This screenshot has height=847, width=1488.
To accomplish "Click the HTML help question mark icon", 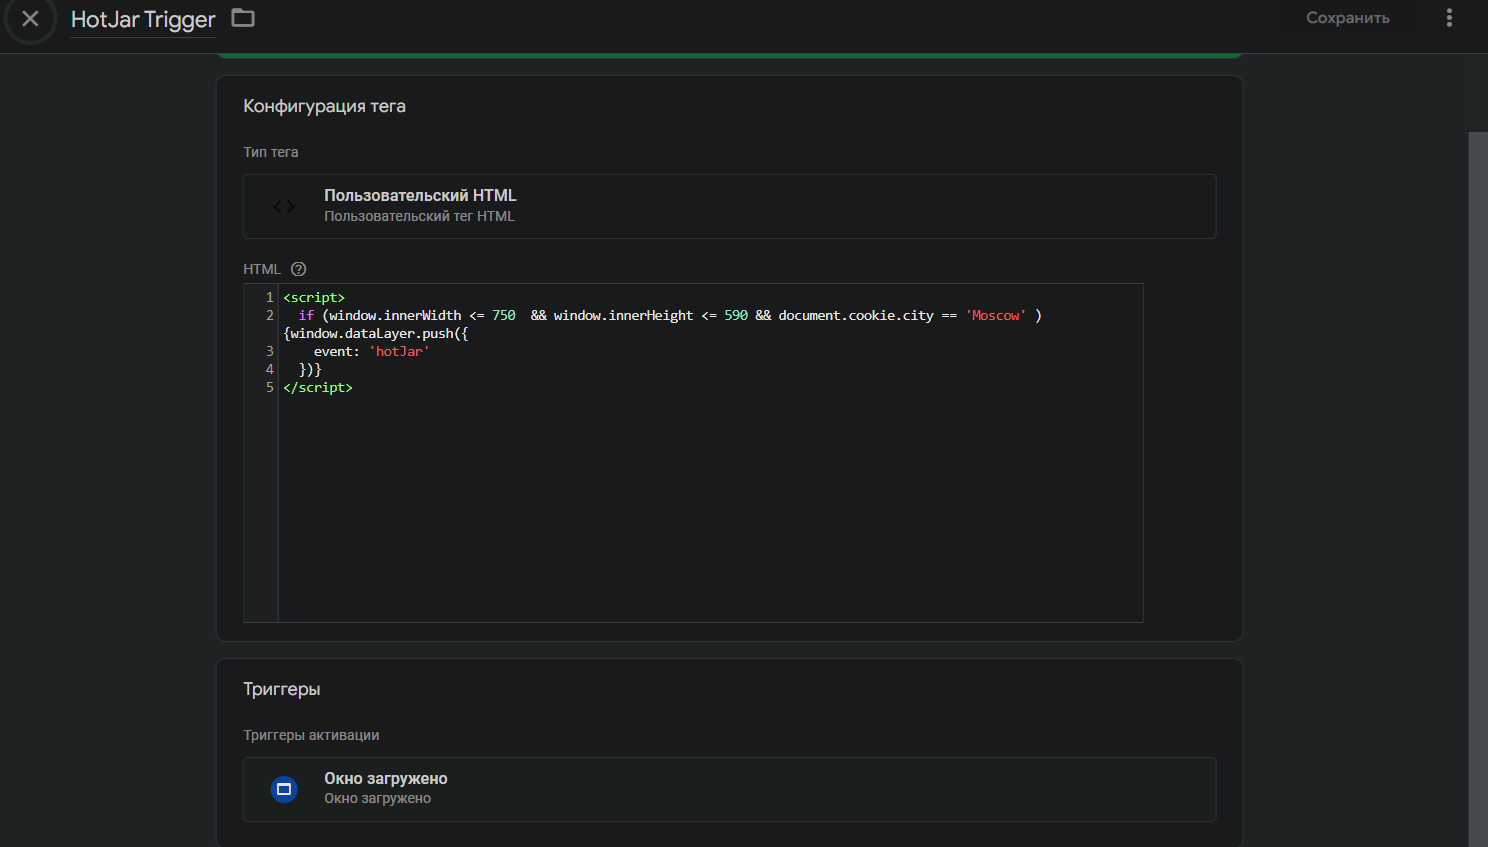I will [x=298, y=269].
